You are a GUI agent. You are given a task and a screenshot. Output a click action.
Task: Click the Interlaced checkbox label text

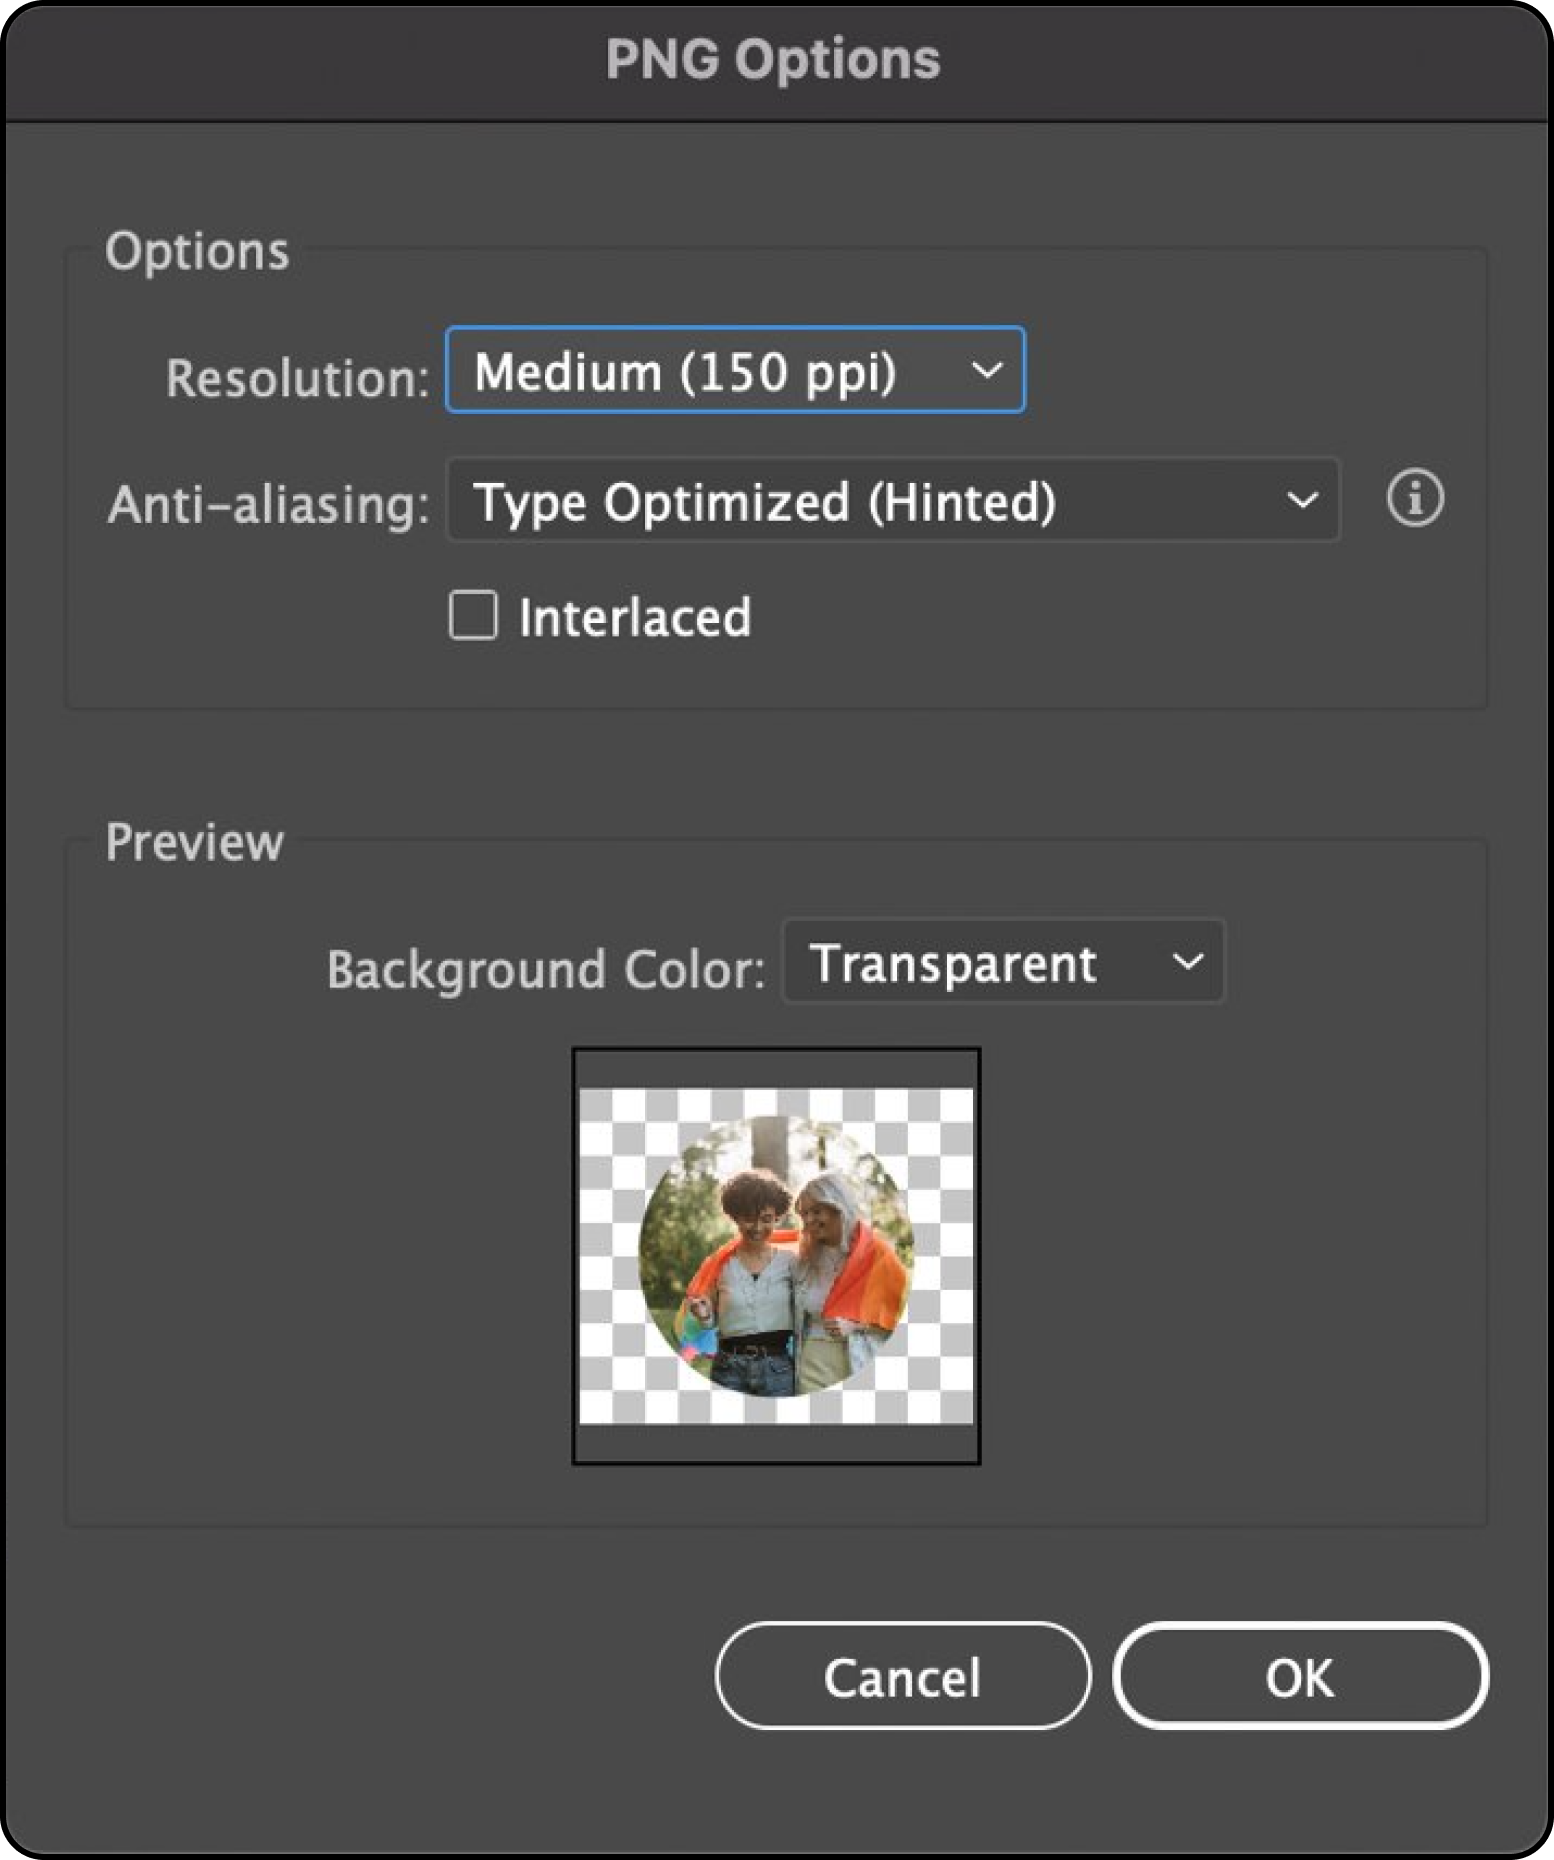(x=634, y=618)
